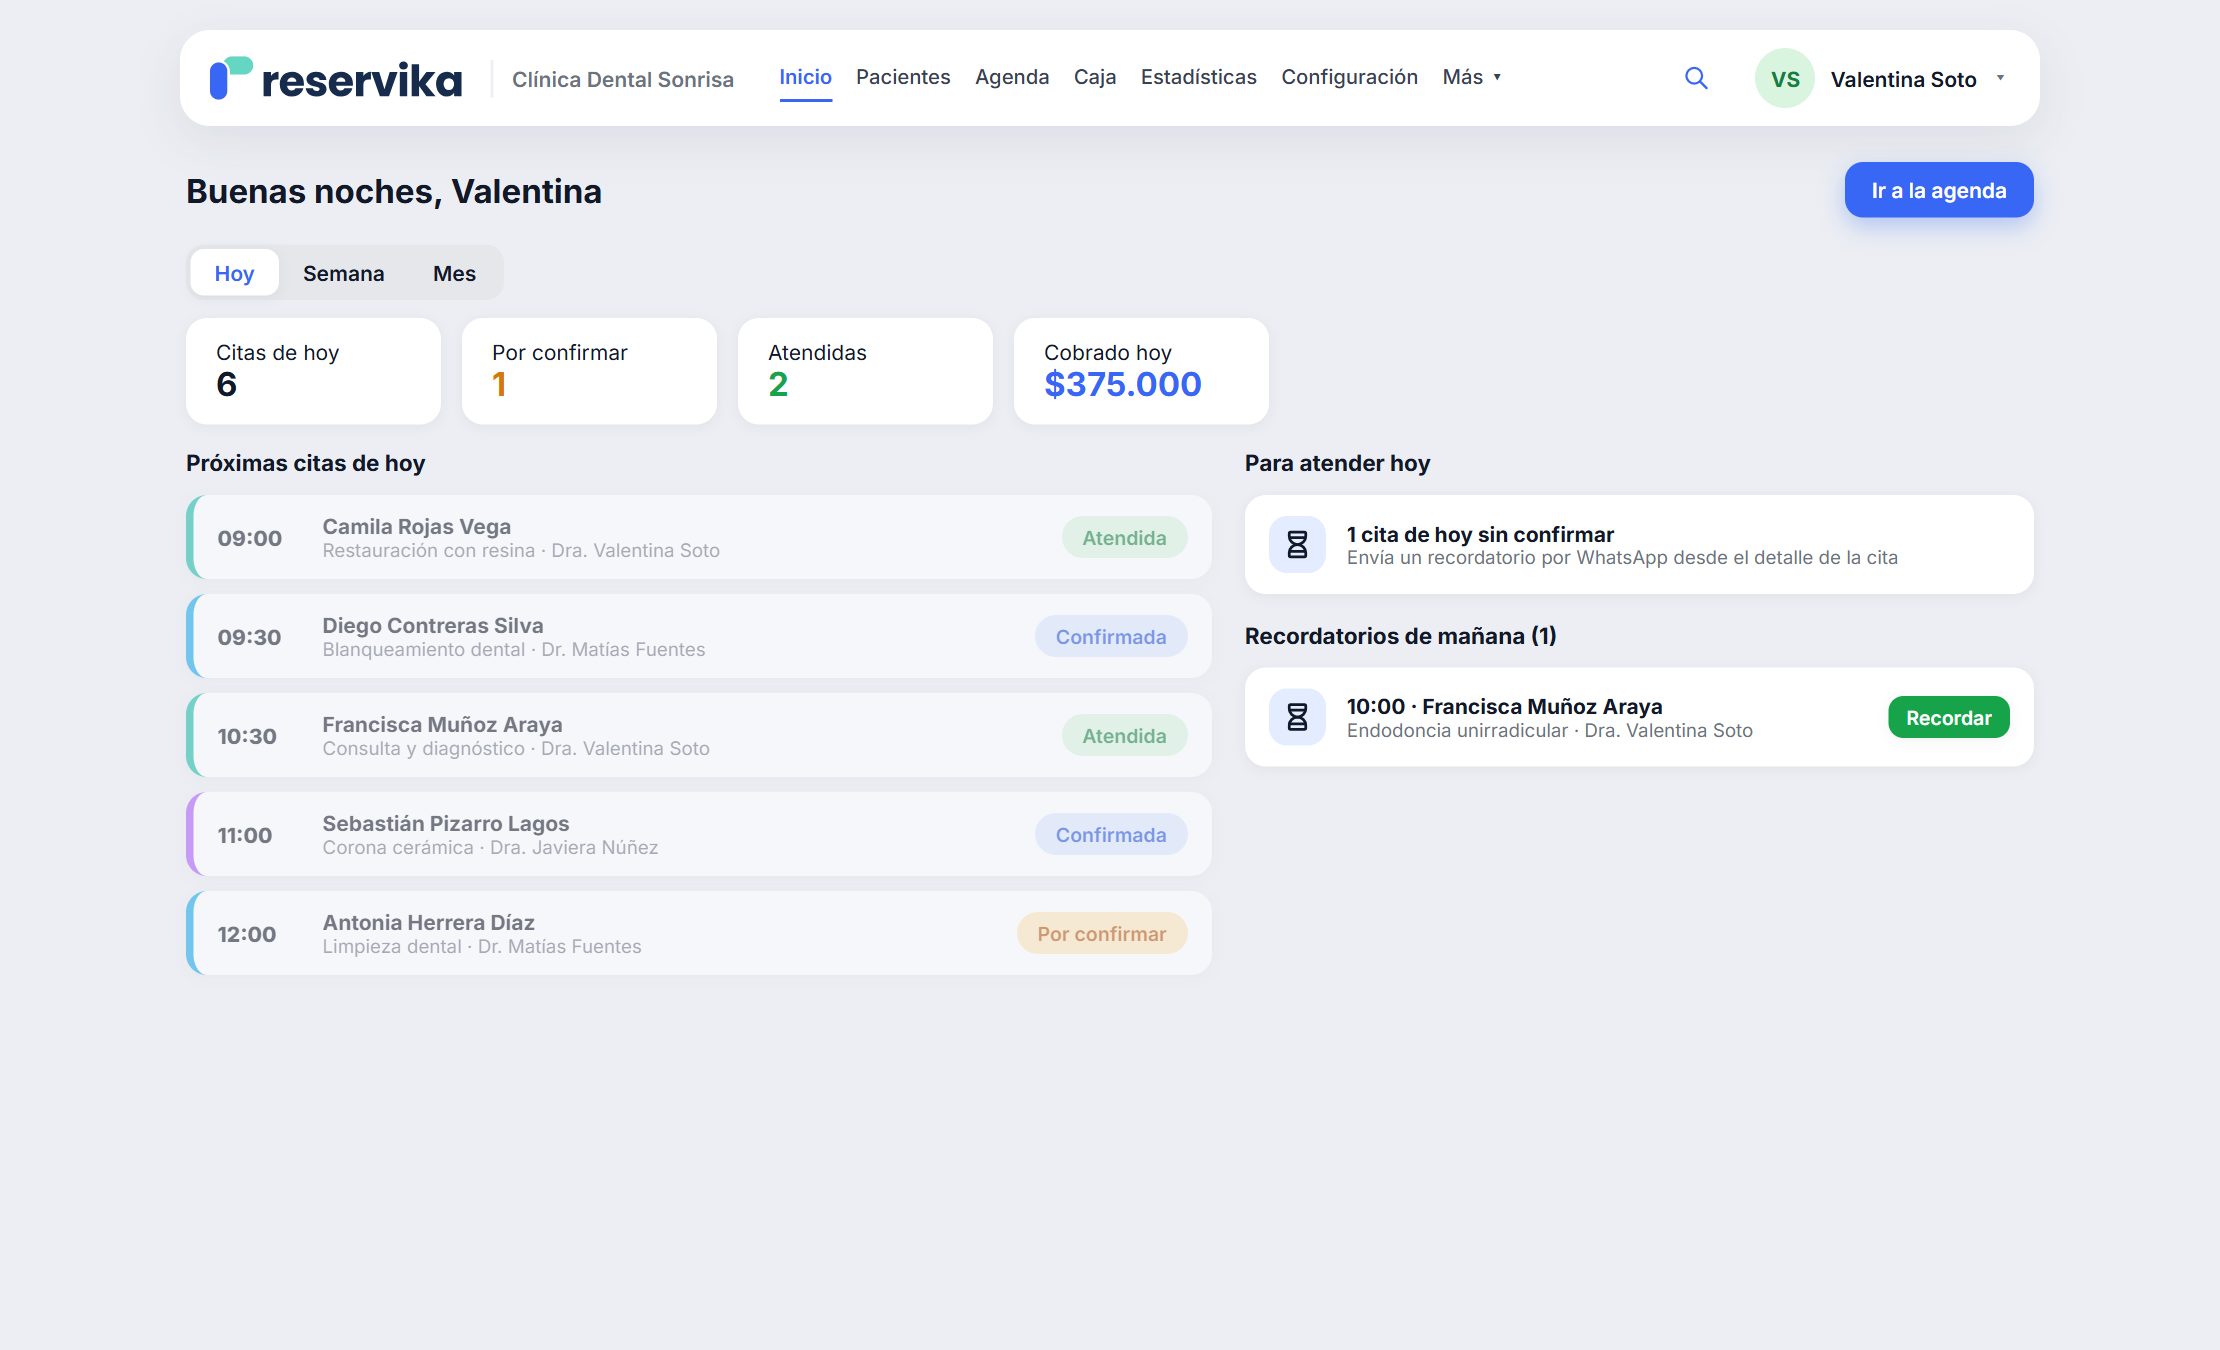Open the Cobrado hoy $375.000 card

[x=1141, y=371]
